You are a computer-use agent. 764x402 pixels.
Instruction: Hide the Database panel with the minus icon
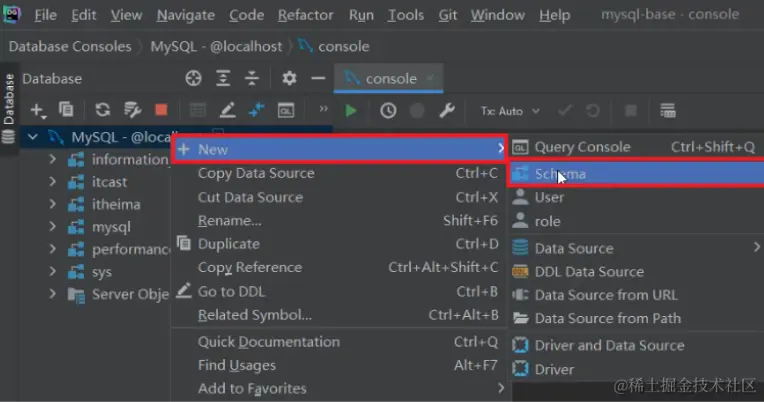pyautogui.click(x=318, y=78)
